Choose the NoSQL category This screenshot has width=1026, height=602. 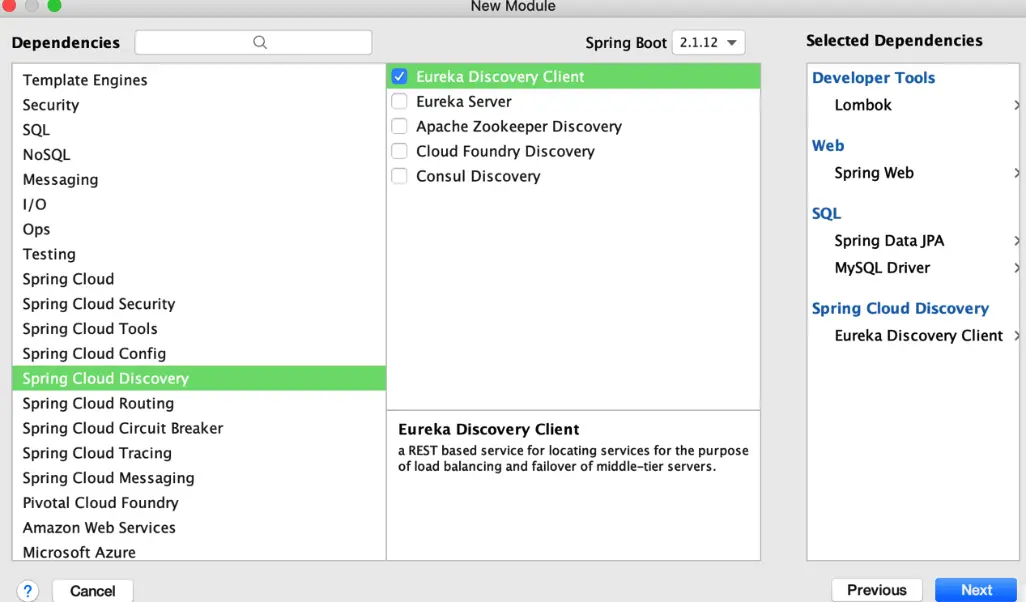[199, 154]
